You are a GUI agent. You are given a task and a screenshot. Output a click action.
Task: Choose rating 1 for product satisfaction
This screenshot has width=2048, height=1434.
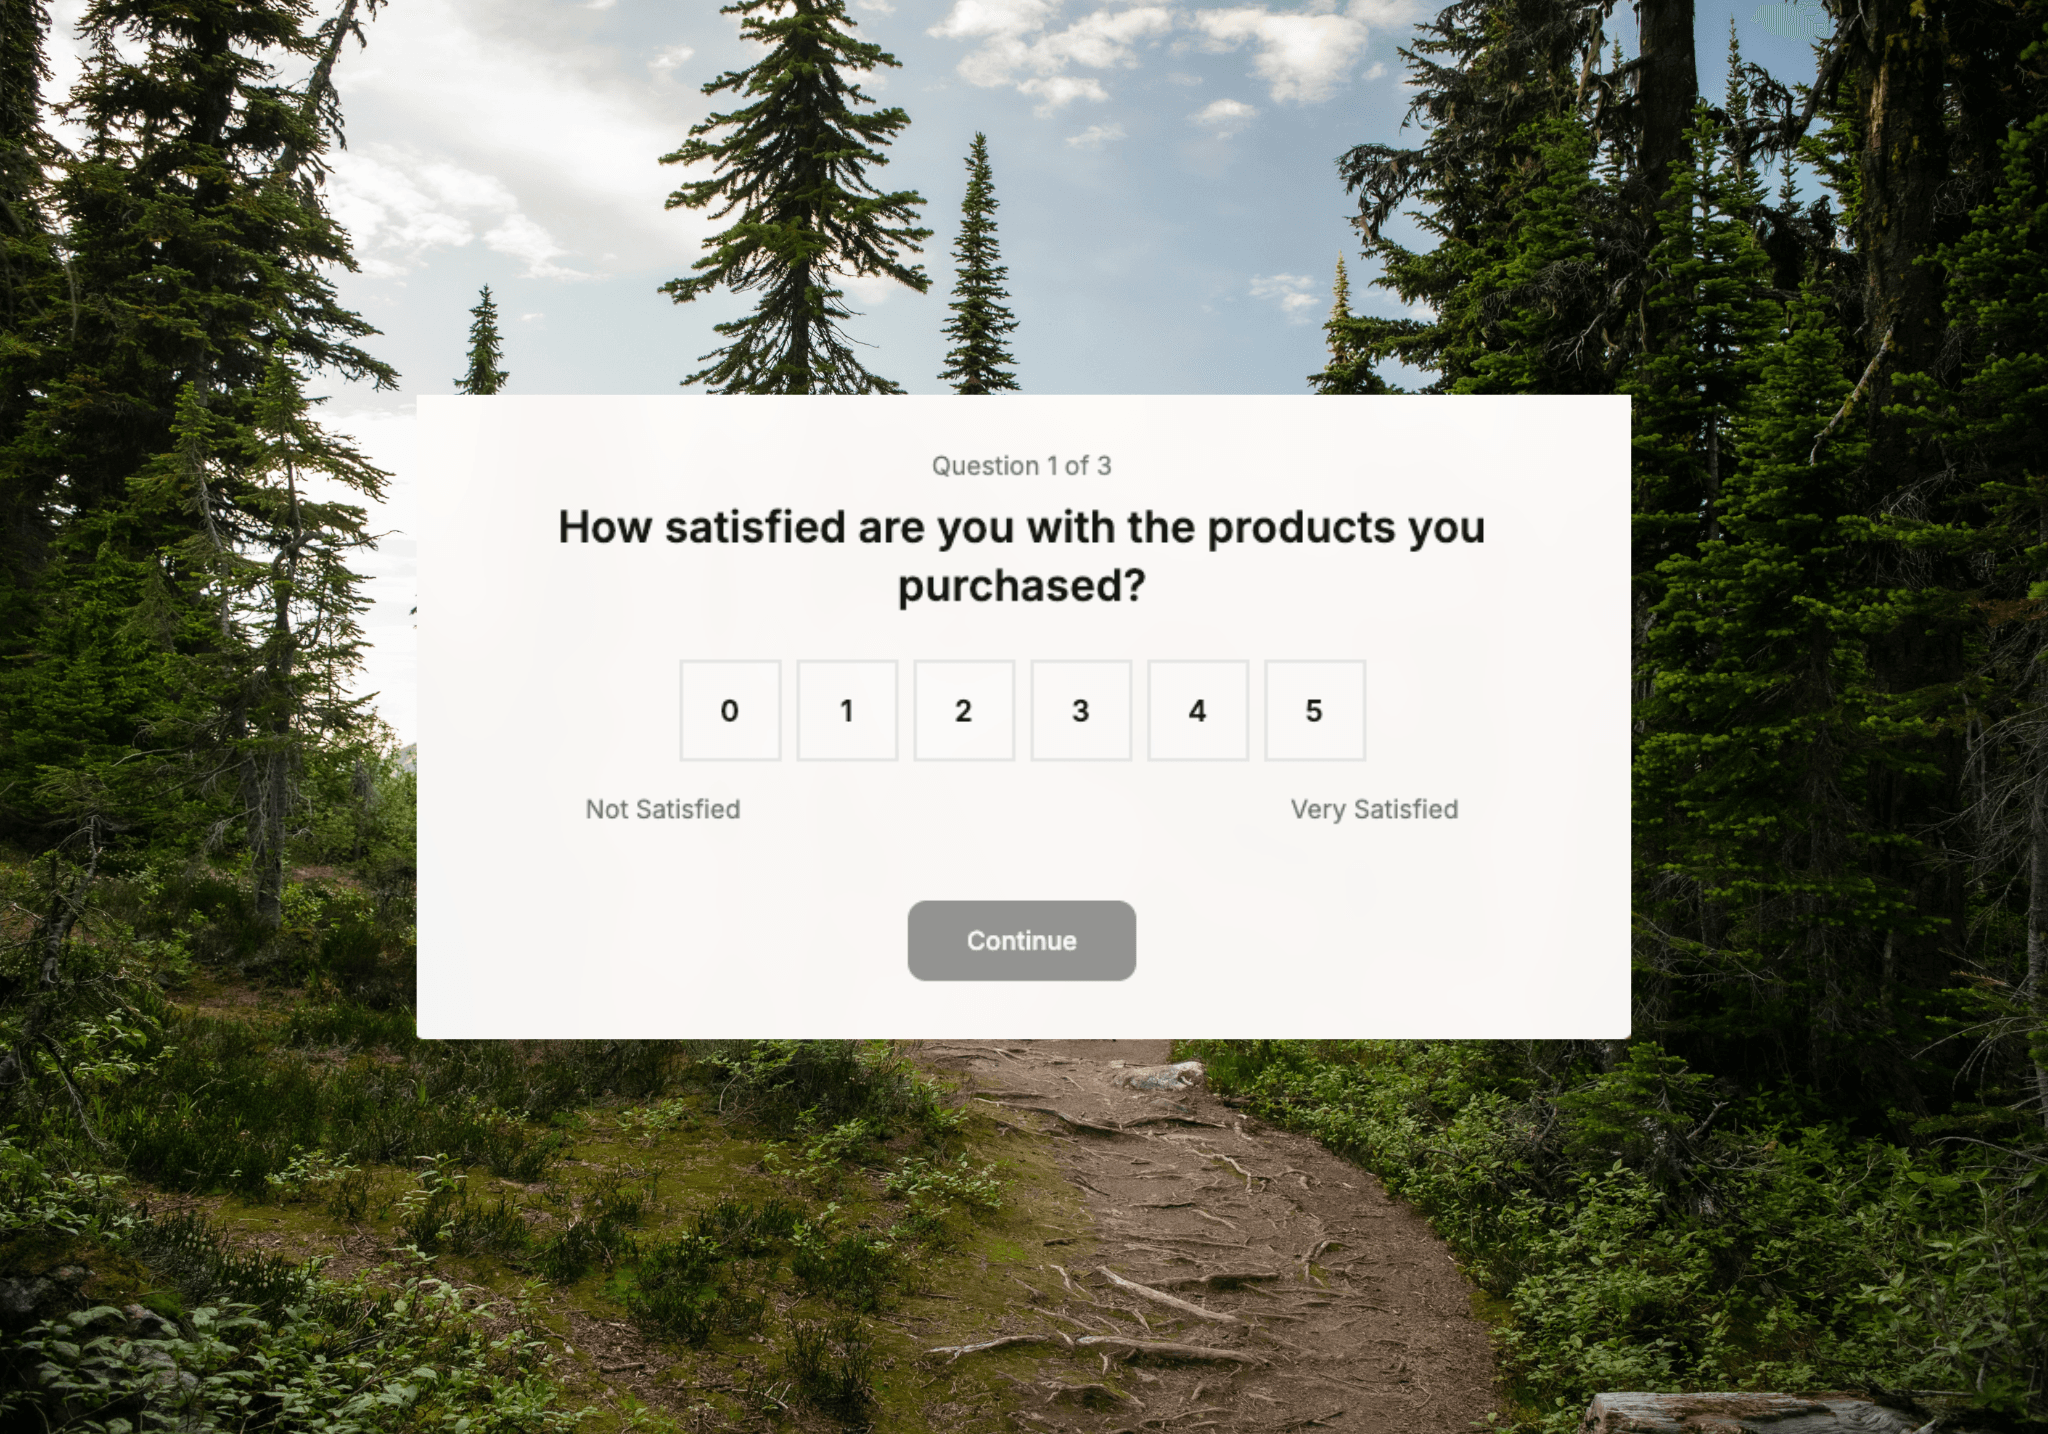click(847, 710)
